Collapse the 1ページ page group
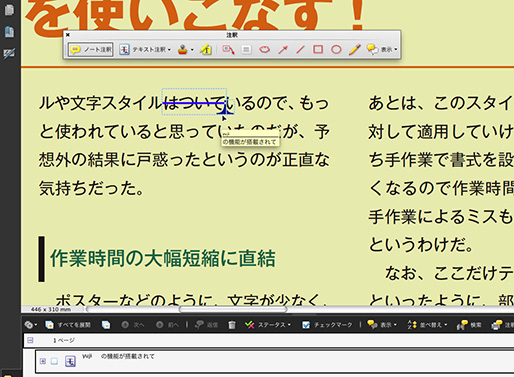 click(x=30, y=340)
